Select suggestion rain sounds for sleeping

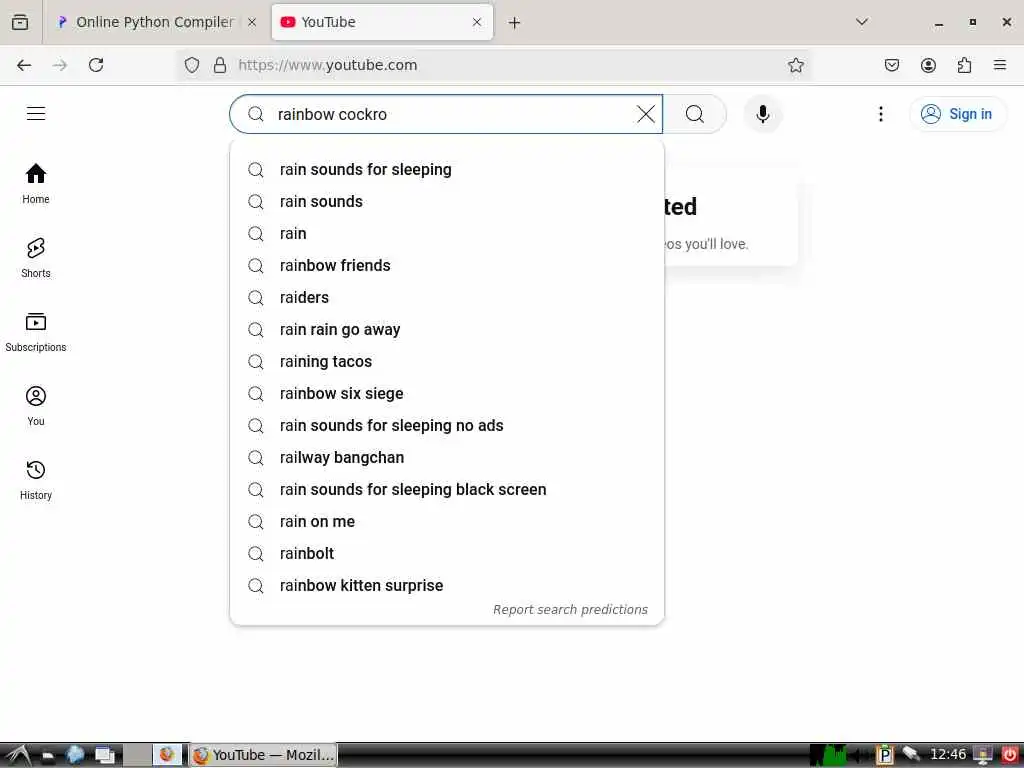coord(447,170)
